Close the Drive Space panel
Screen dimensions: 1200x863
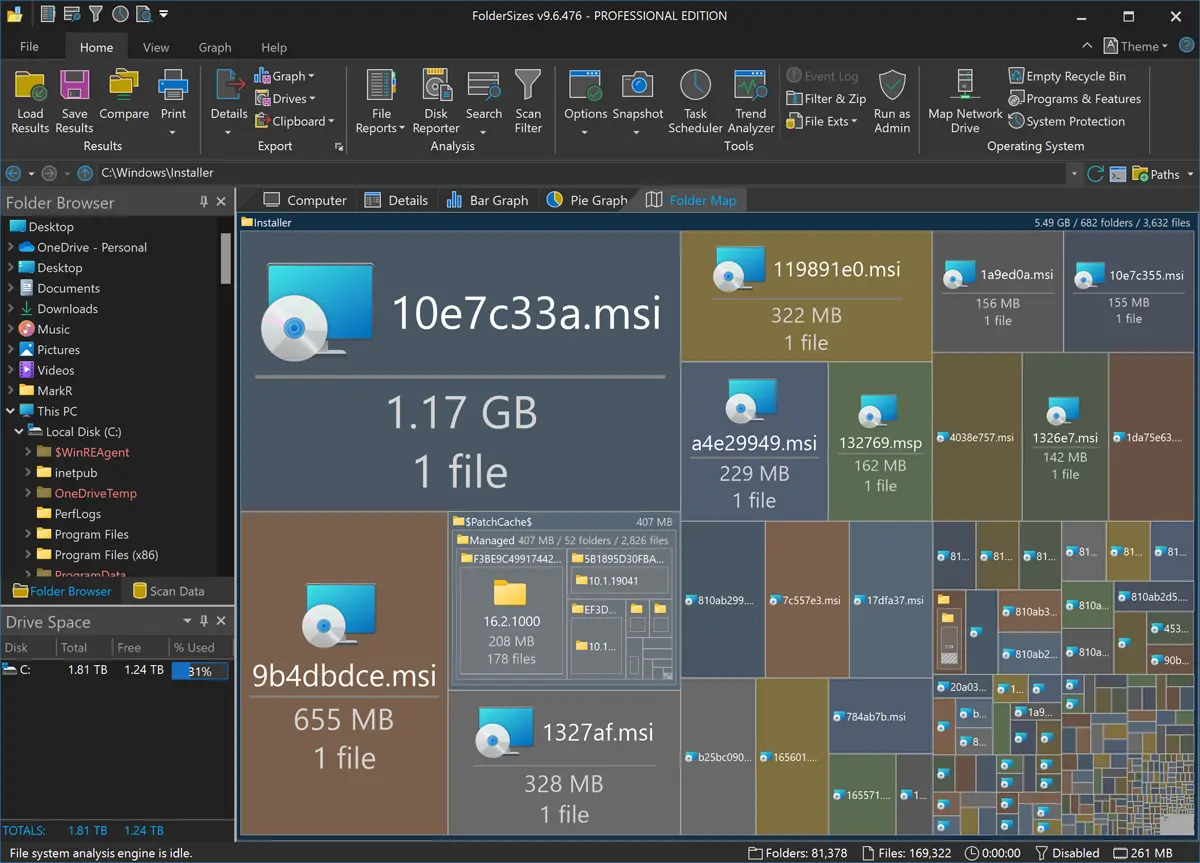tap(222, 621)
